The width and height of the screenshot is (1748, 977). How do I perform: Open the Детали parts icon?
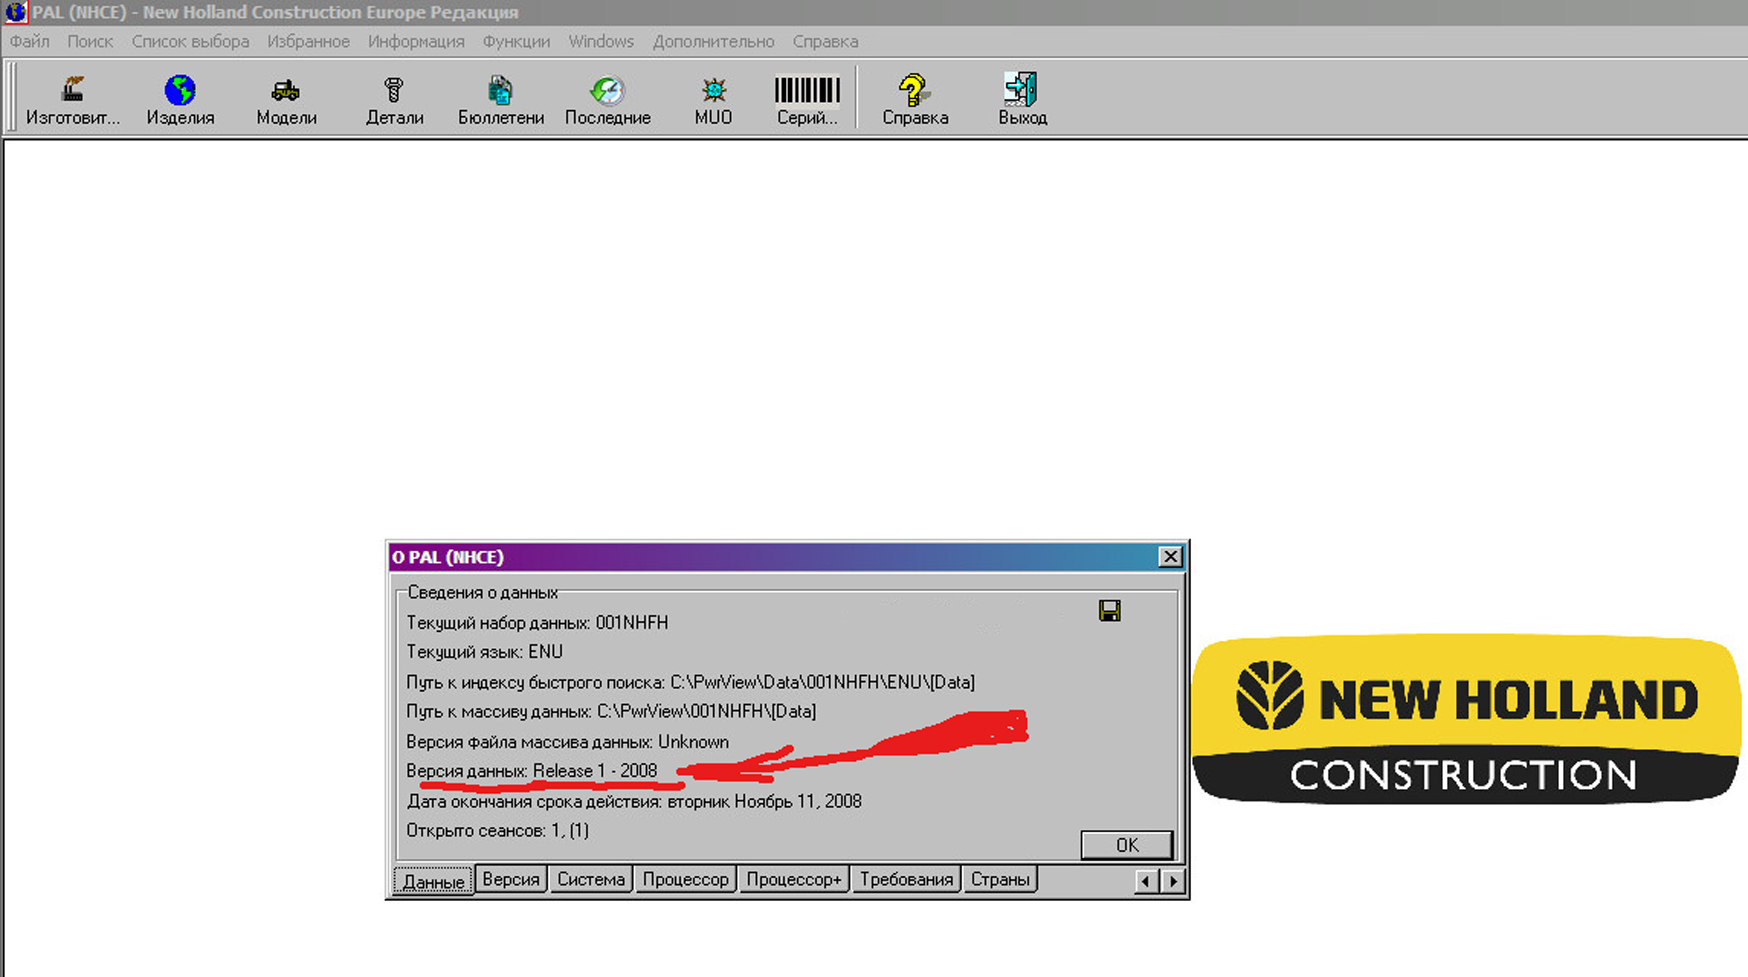point(394,99)
